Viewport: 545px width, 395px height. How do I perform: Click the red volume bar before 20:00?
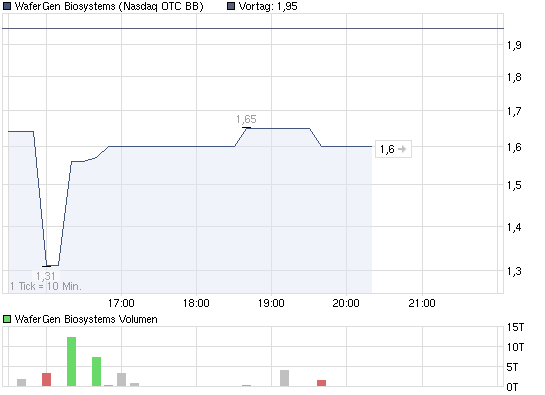point(322,383)
